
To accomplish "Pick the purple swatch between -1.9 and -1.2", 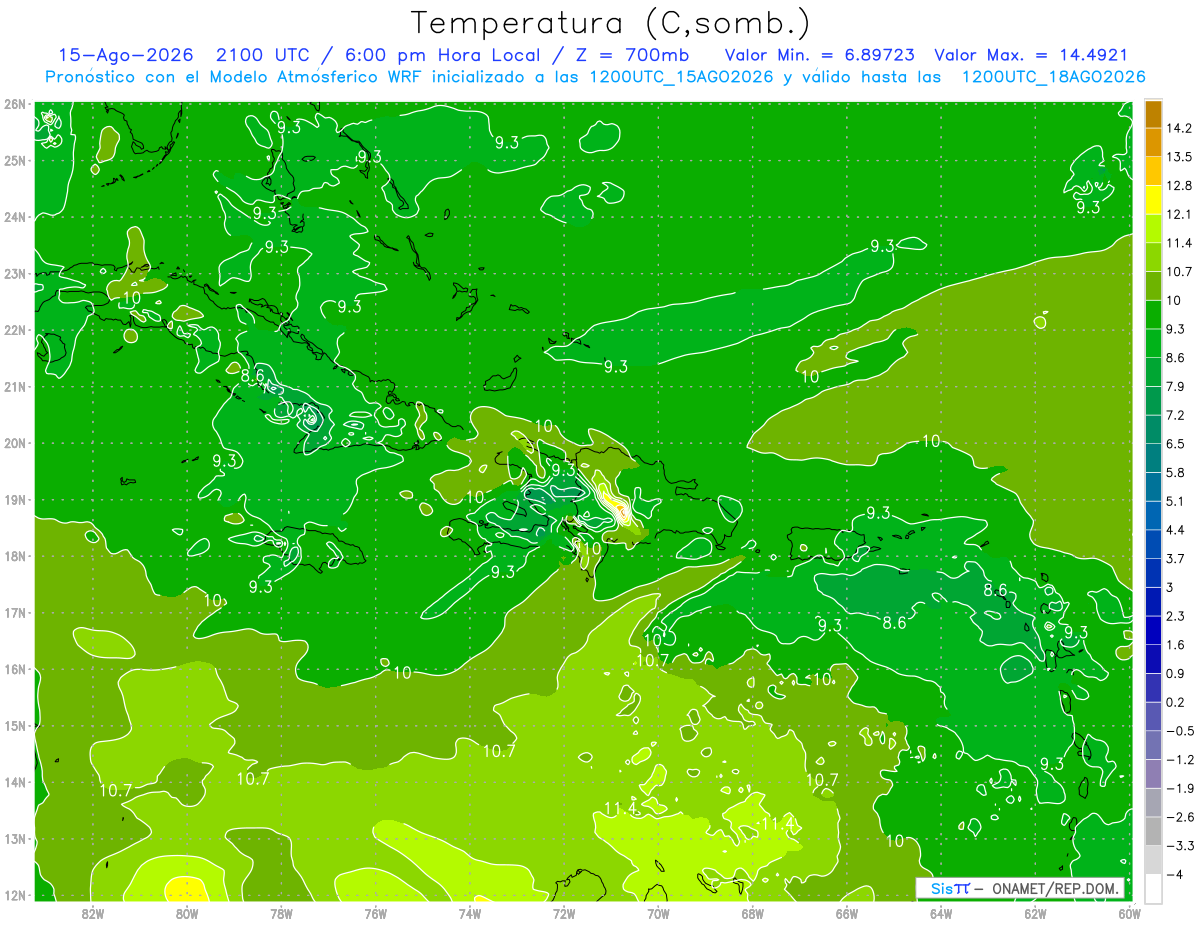I will (1153, 773).
